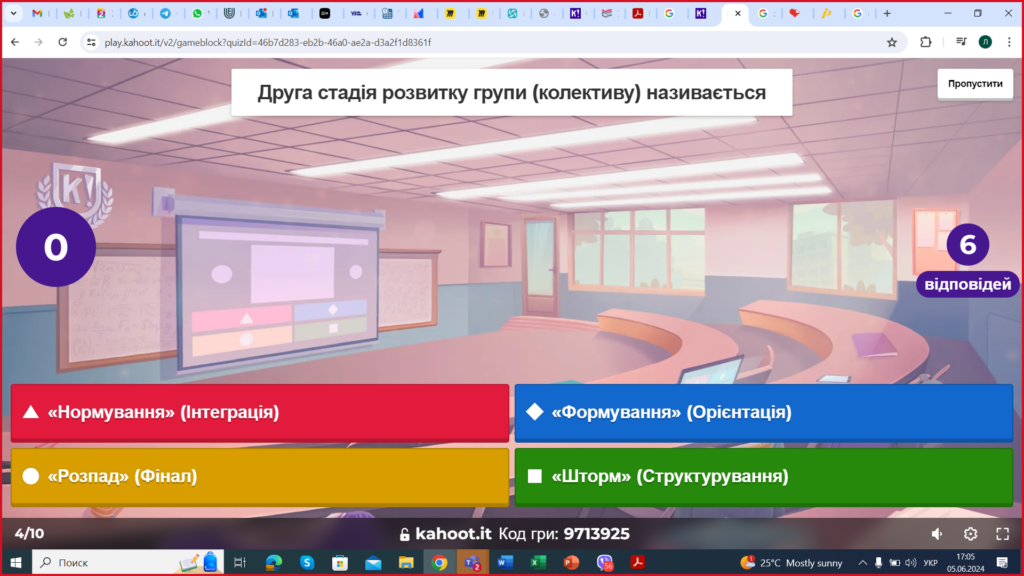The image size is (1024, 576).
Task: Open the Chrome three-dot menu
Action: (1008, 42)
